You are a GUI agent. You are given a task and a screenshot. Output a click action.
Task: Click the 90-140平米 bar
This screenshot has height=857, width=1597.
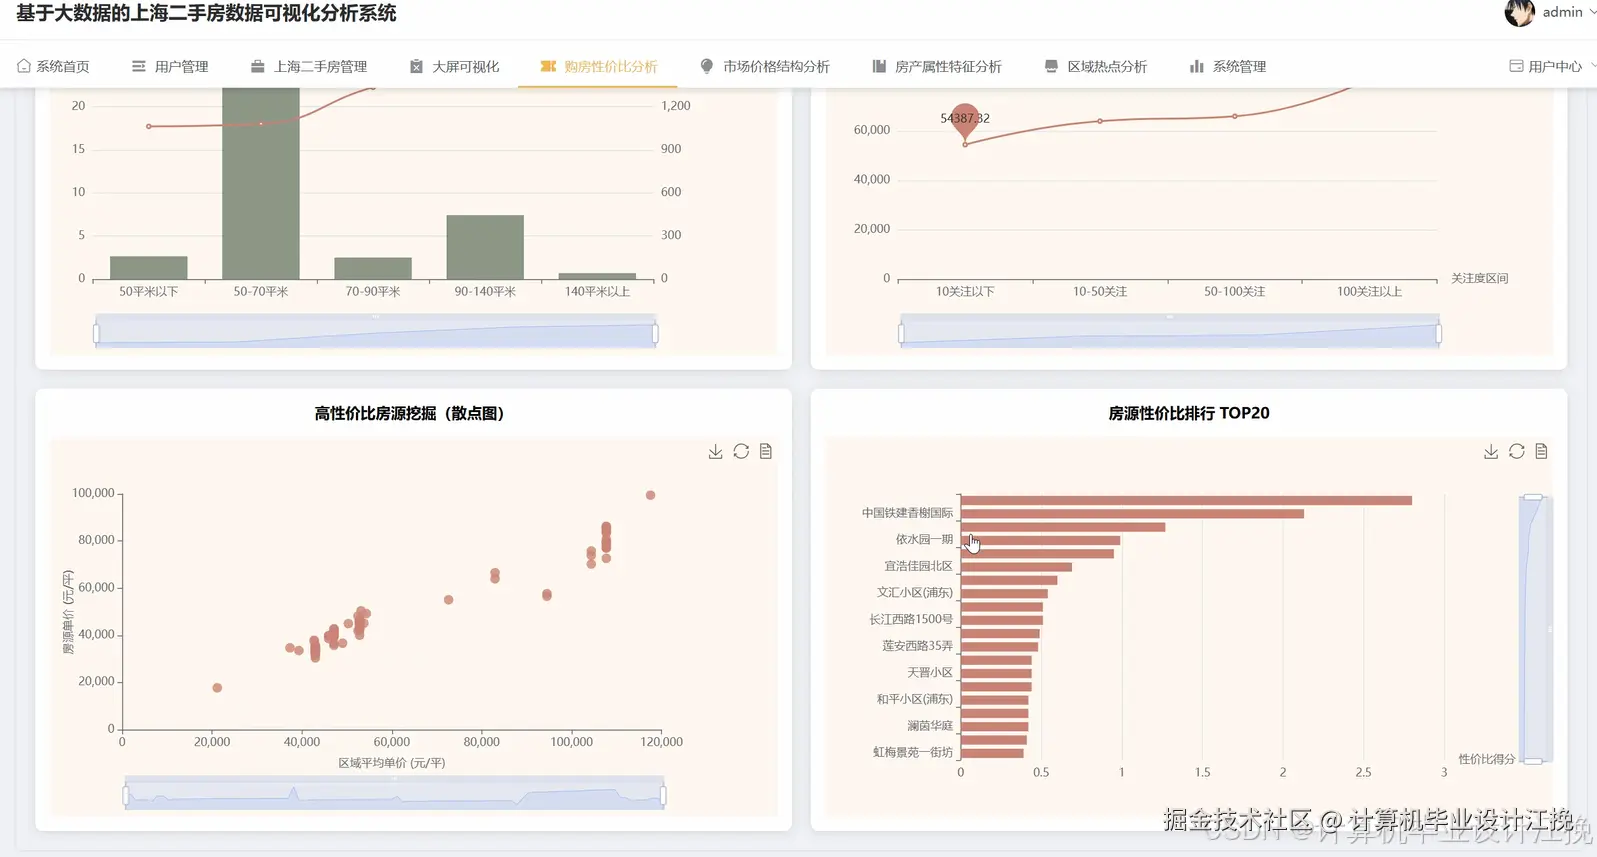coord(485,247)
